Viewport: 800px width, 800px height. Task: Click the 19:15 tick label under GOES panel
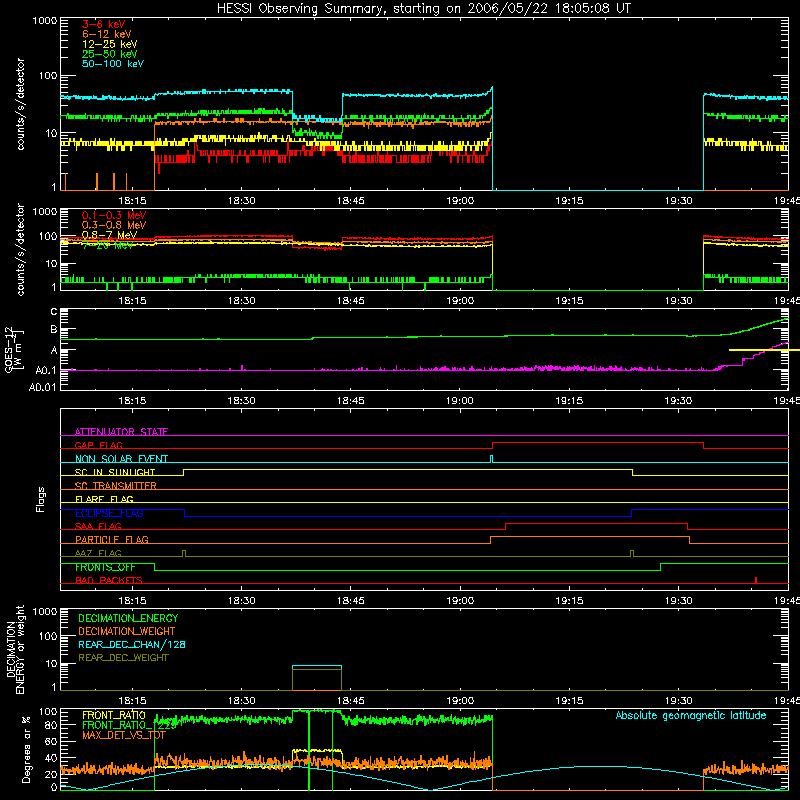coord(569,401)
